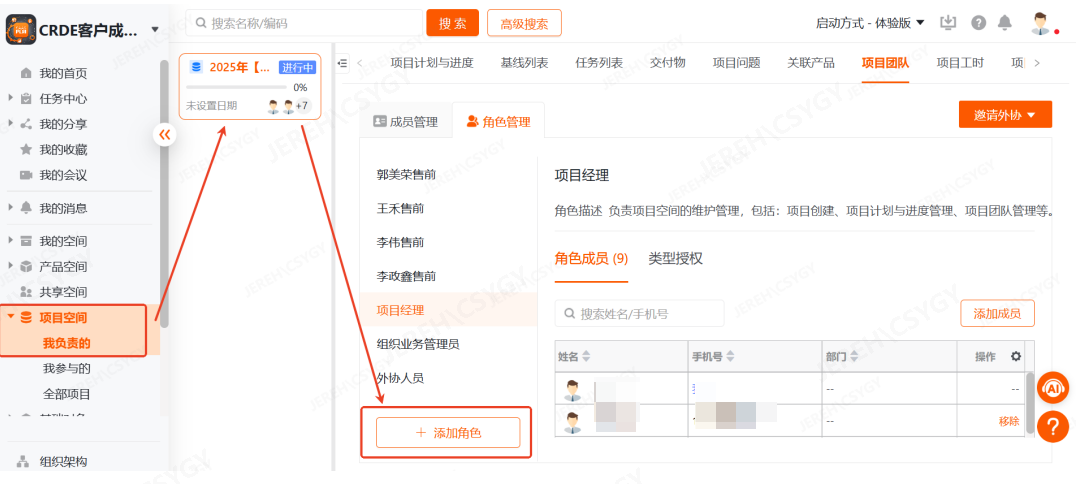Expand 任务中心 in the sidebar tree
The height and width of the screenshot is (484, 1091).
click(11, 98)
